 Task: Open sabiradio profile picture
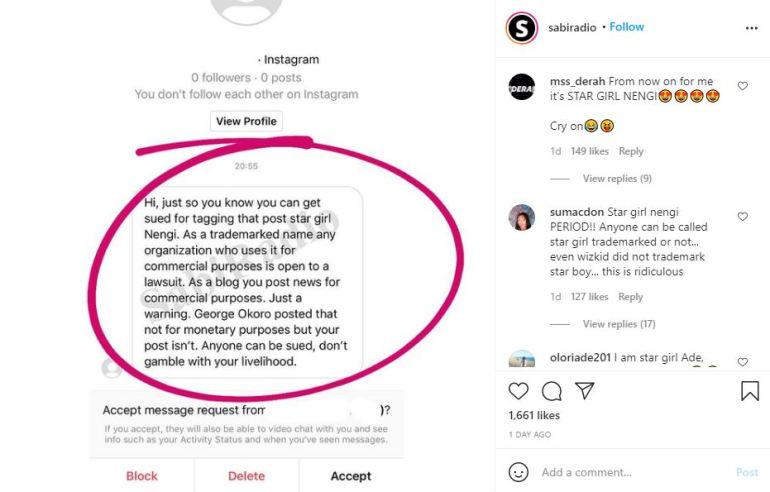pyautogui.click(x=521, y=28)
